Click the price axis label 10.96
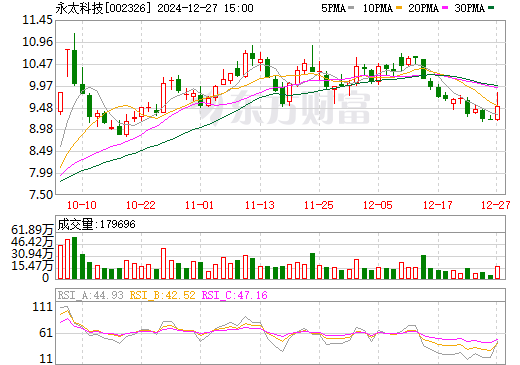The width and height of the screenshot is (520, 365). (x=37, y=42)
